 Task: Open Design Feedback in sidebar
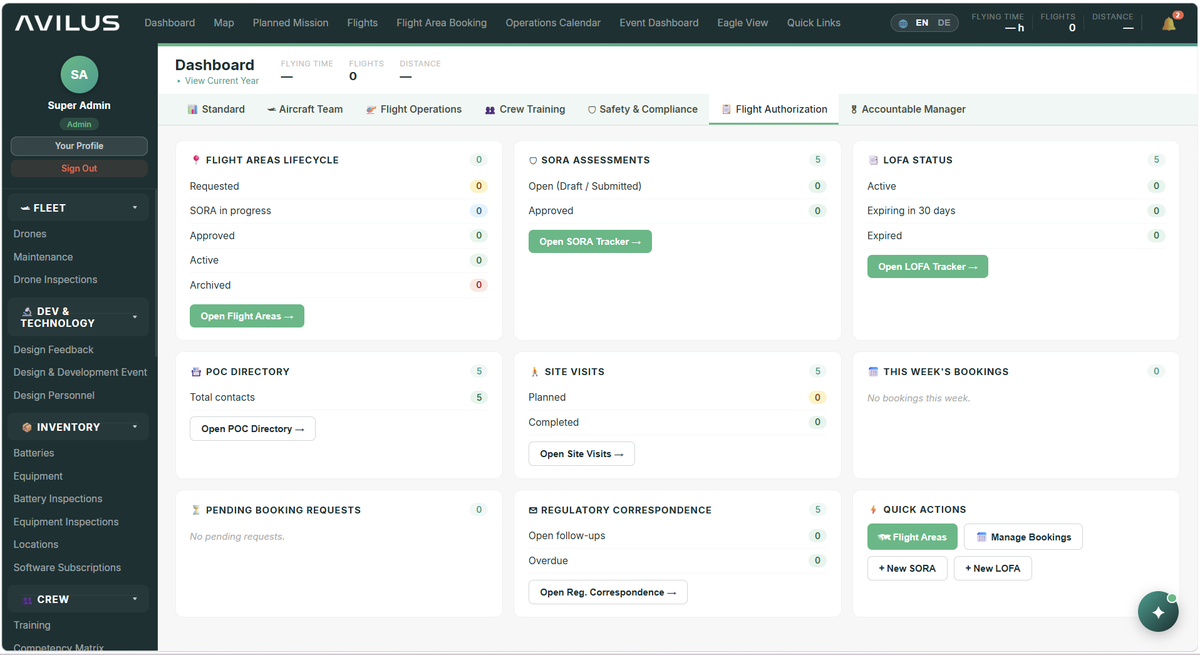[53, 350]
